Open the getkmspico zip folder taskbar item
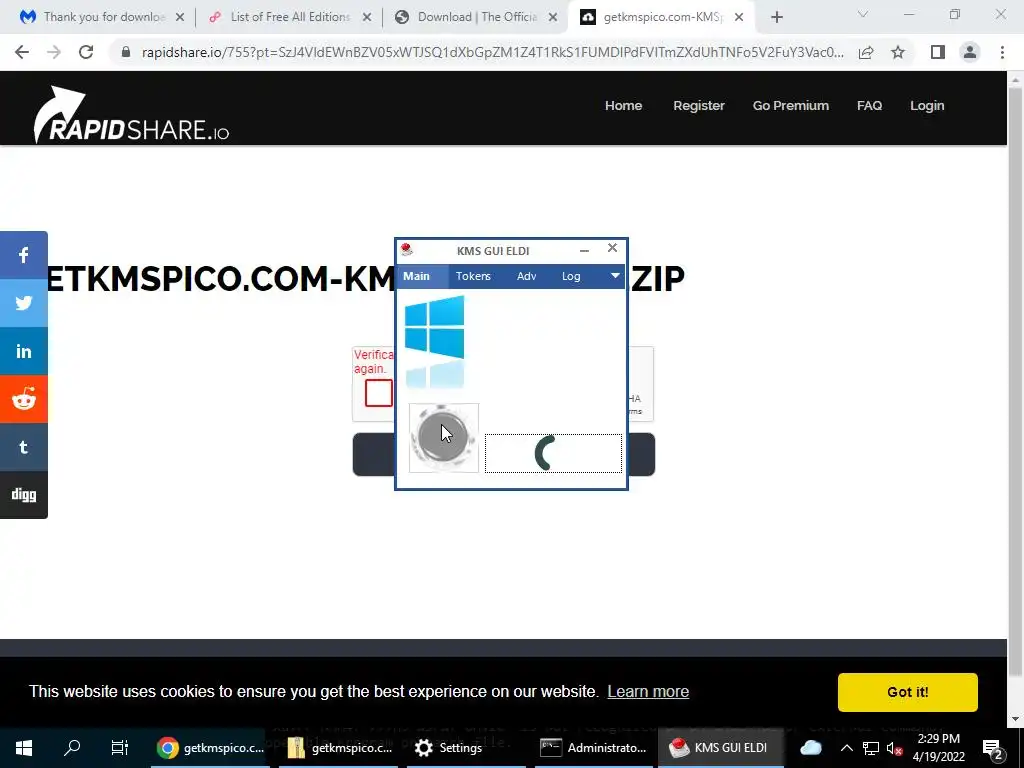 click(x=339, y=748)
